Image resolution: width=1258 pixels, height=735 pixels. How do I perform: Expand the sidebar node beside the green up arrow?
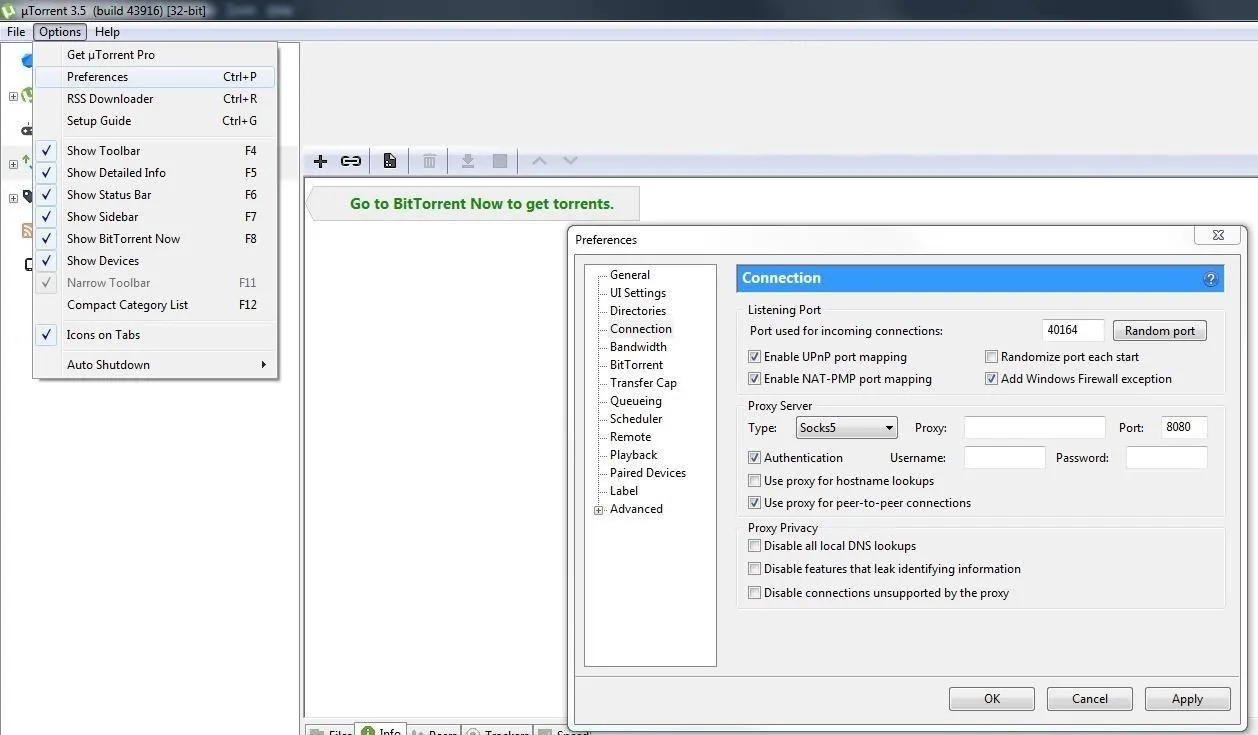pyautogui.click(x=13, y=164)
